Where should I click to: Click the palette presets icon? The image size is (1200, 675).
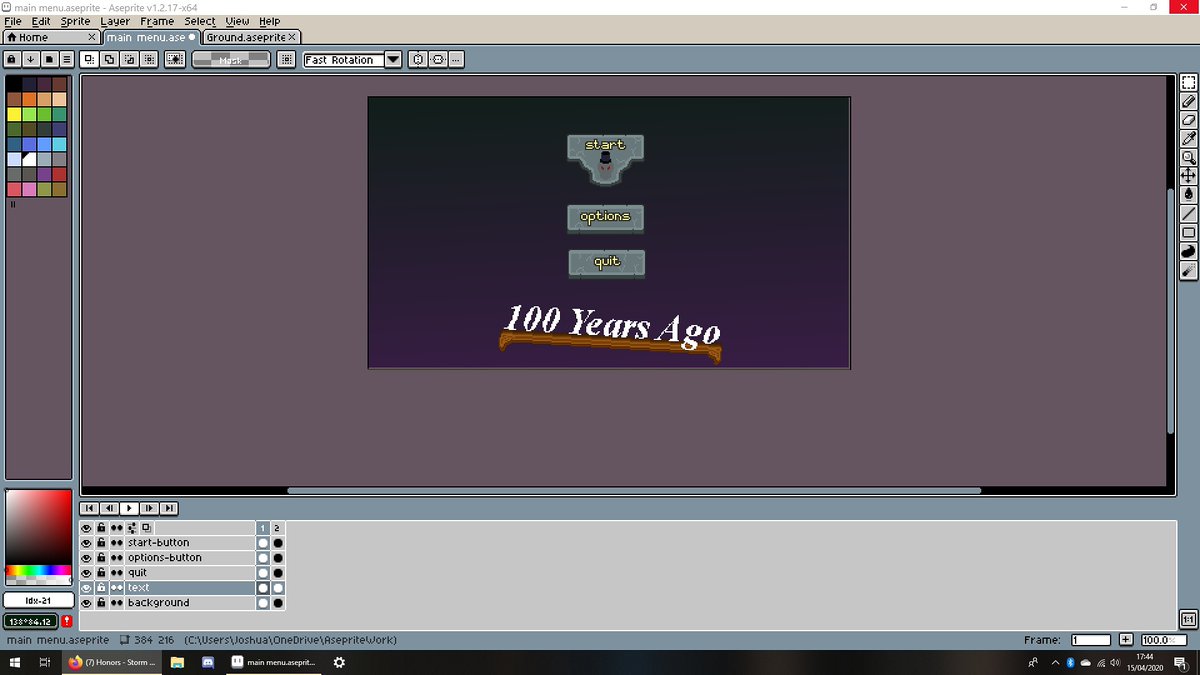point(48,59)
